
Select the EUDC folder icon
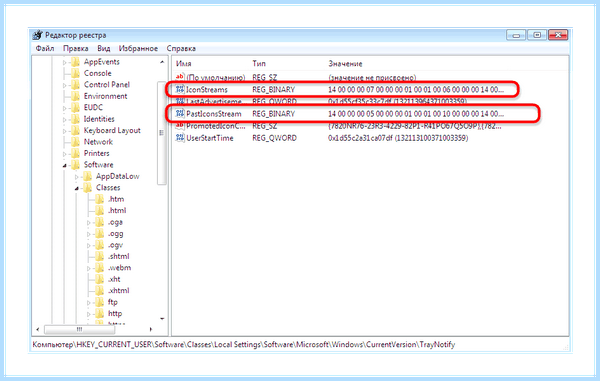[x=76, y=108]
